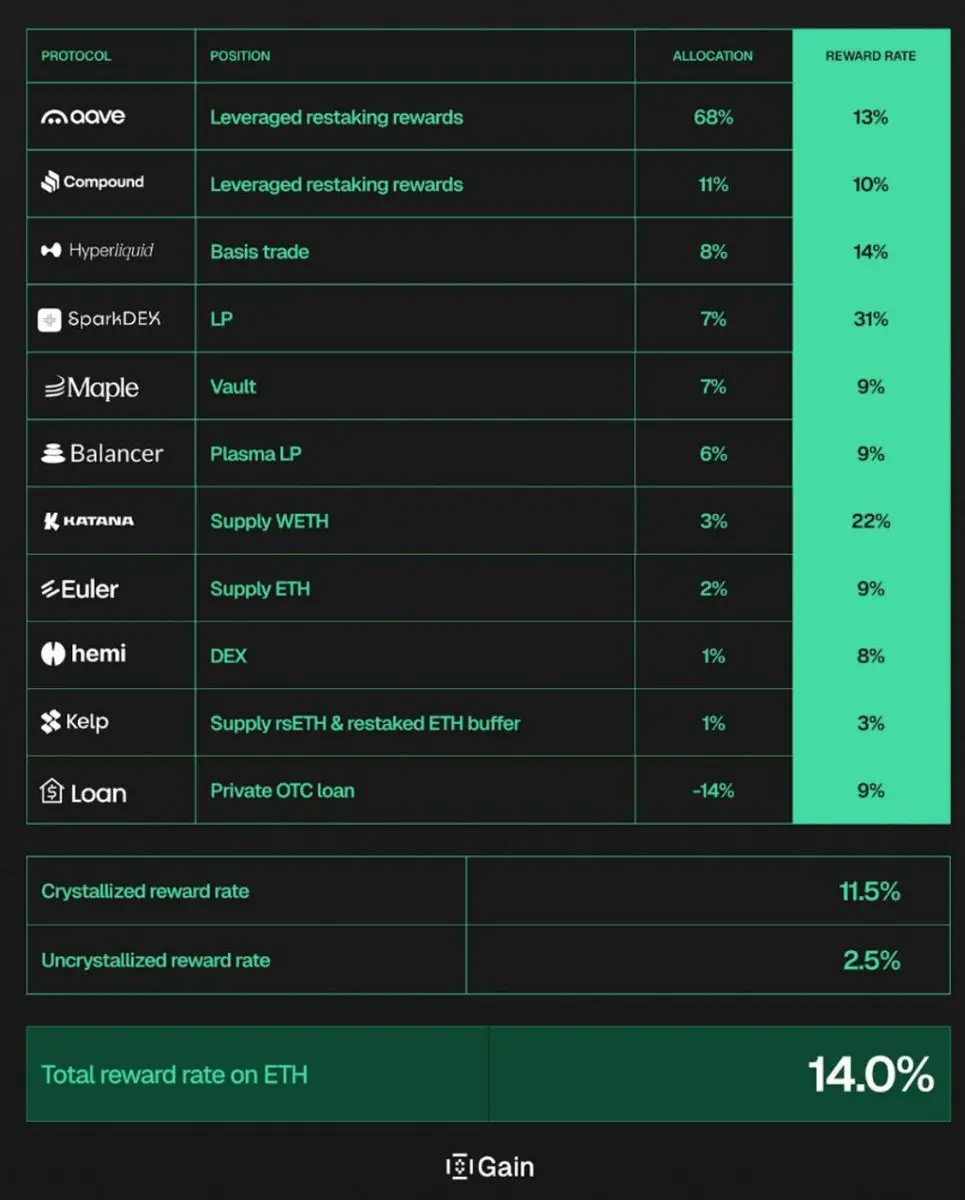Viewport: 965px width, 1200px height.
Task: Click the Supply WETH position text
Action: pyautogui.click(x=269, y=521)
